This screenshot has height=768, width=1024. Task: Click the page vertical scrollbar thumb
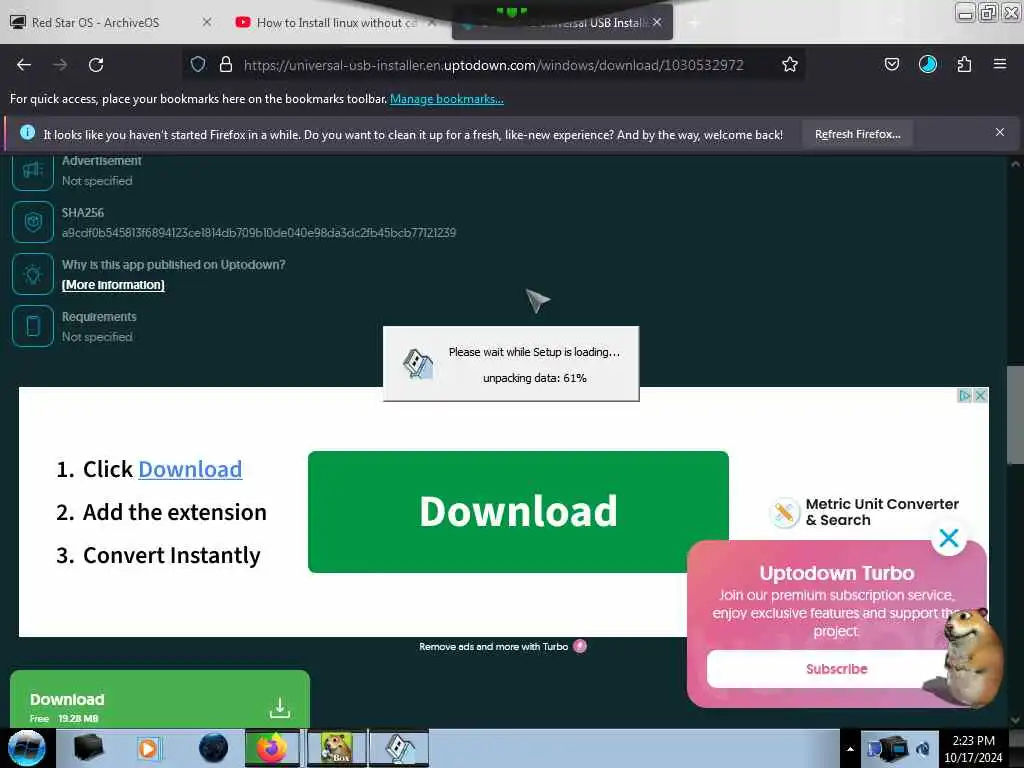(x=1014, y=415)
